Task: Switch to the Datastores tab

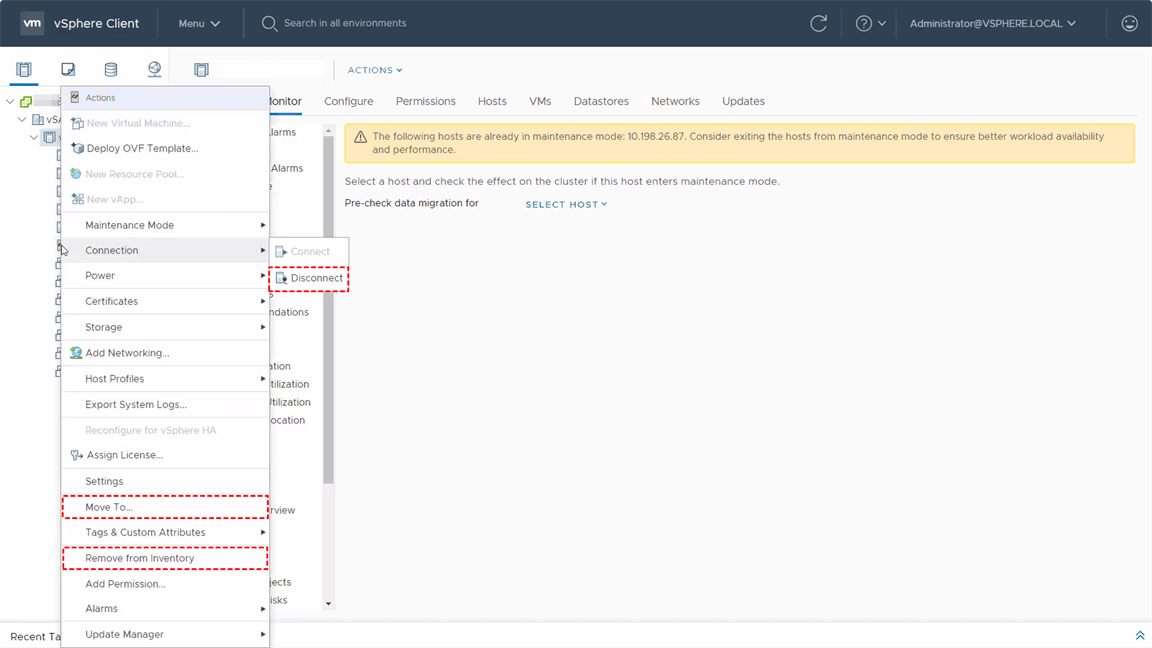Action: click(x=601, y=101)
